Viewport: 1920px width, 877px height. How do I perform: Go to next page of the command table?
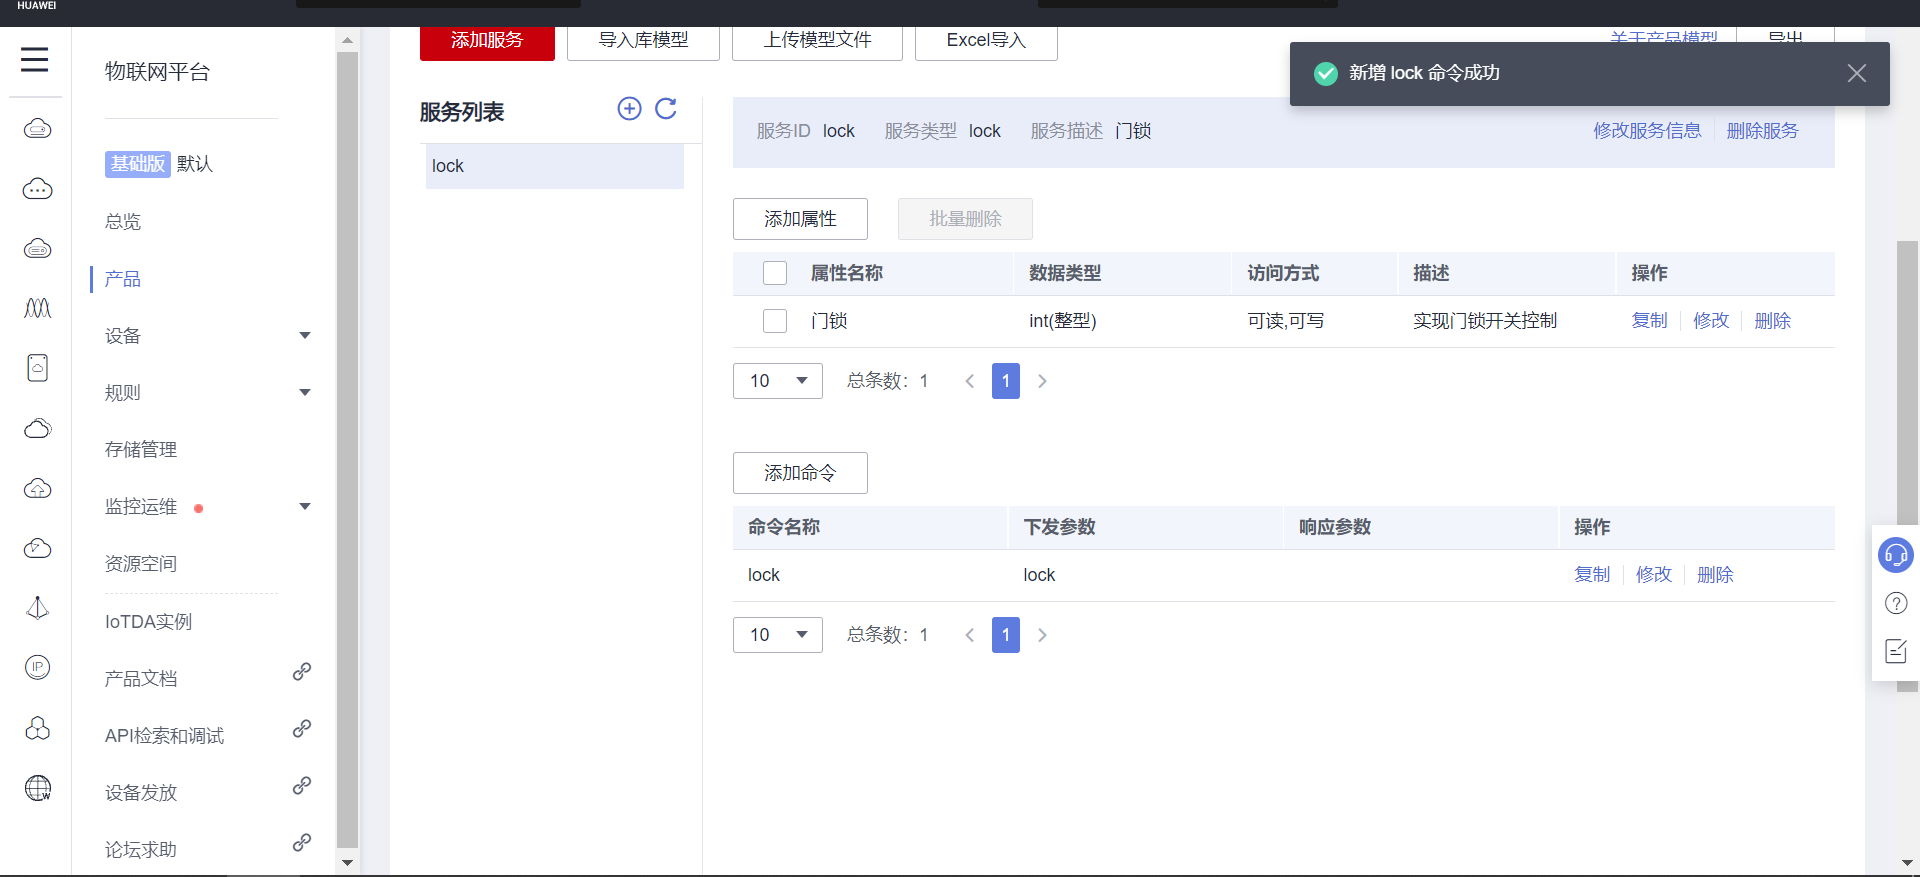[1042, 635]
